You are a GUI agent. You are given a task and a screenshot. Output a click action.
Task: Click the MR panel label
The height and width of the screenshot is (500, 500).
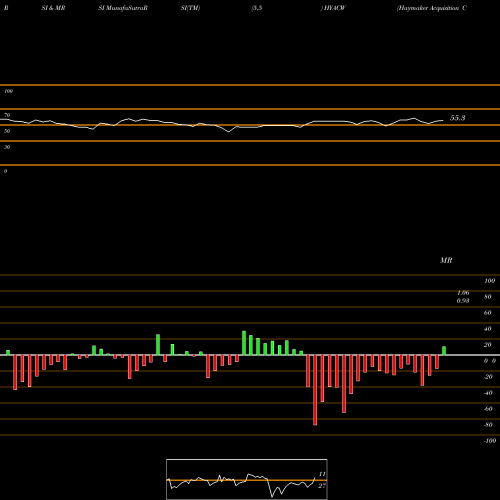pos(446,260)
